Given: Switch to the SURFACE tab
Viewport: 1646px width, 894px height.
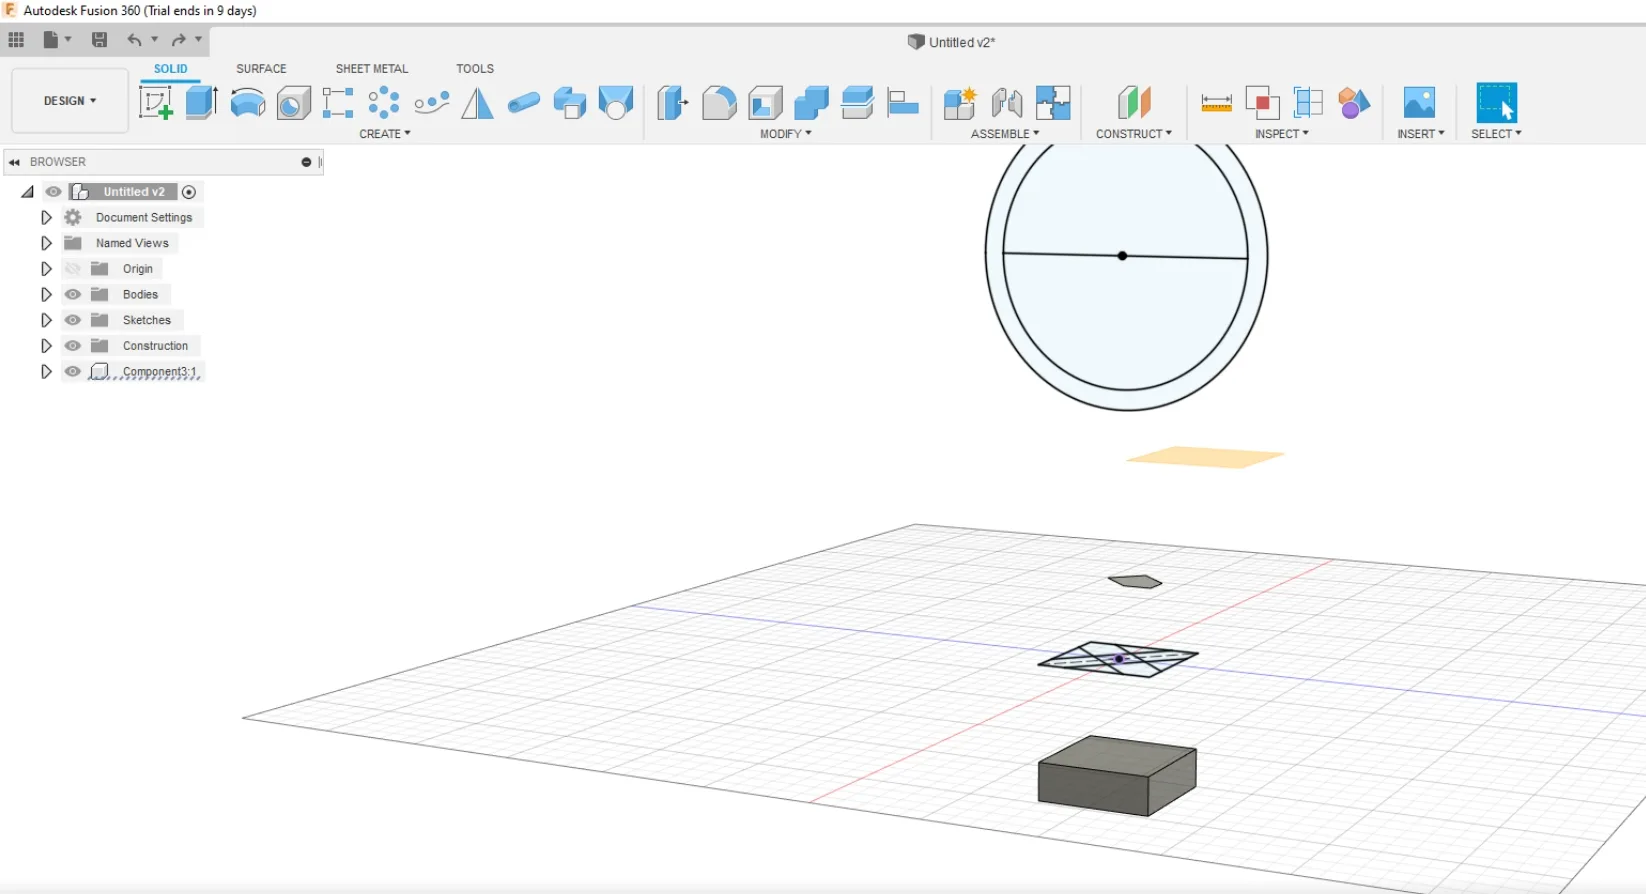Looking at the screenshot, I should (261, 69).
